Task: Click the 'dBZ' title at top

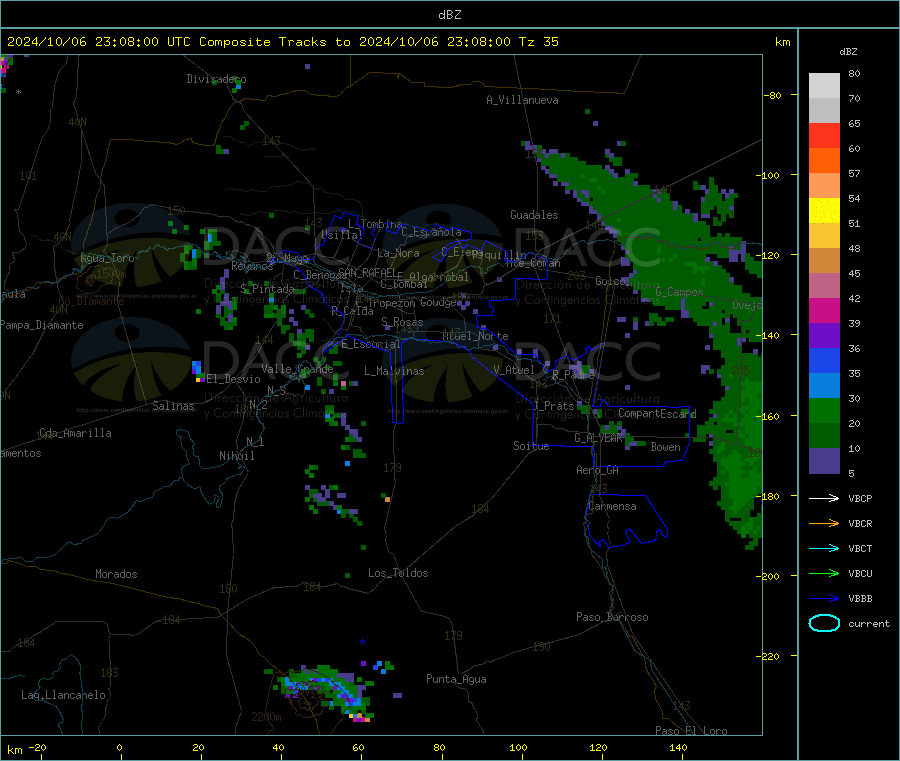Action: (449, 15)
